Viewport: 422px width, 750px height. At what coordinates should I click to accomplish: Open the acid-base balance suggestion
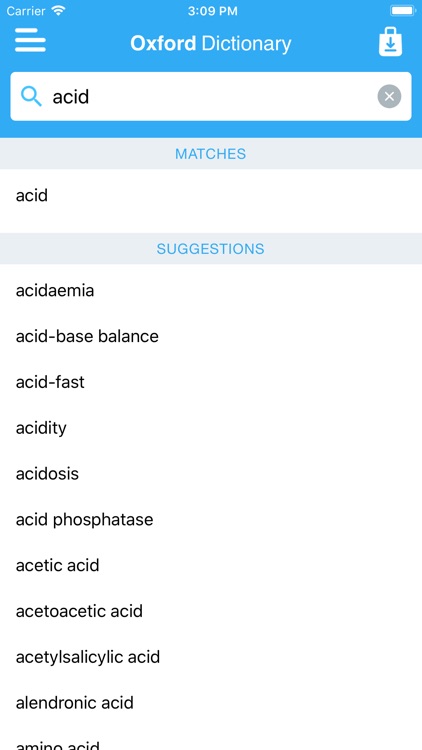click(211, 336)
